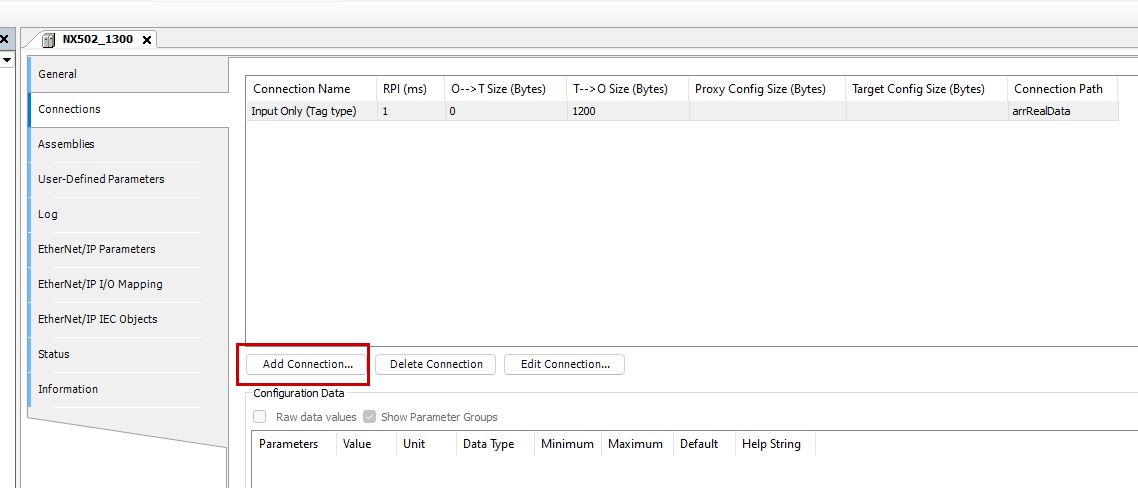
Task: Click the NX502_1300 device tab icon
Action: [50, 40]
